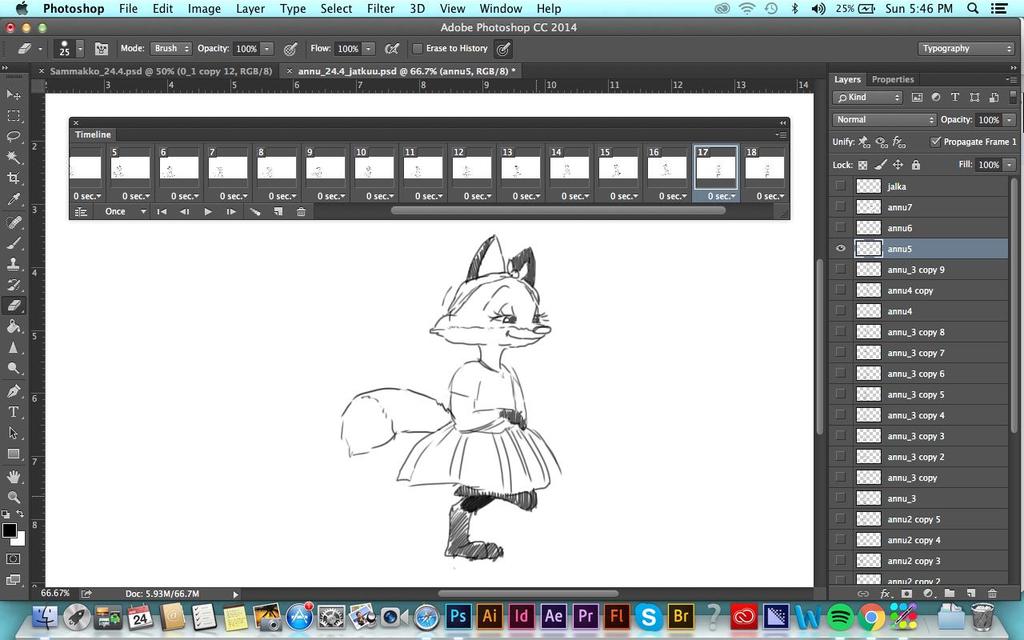
Task: Show the annu4 copy layer
Action: [840, 291]
